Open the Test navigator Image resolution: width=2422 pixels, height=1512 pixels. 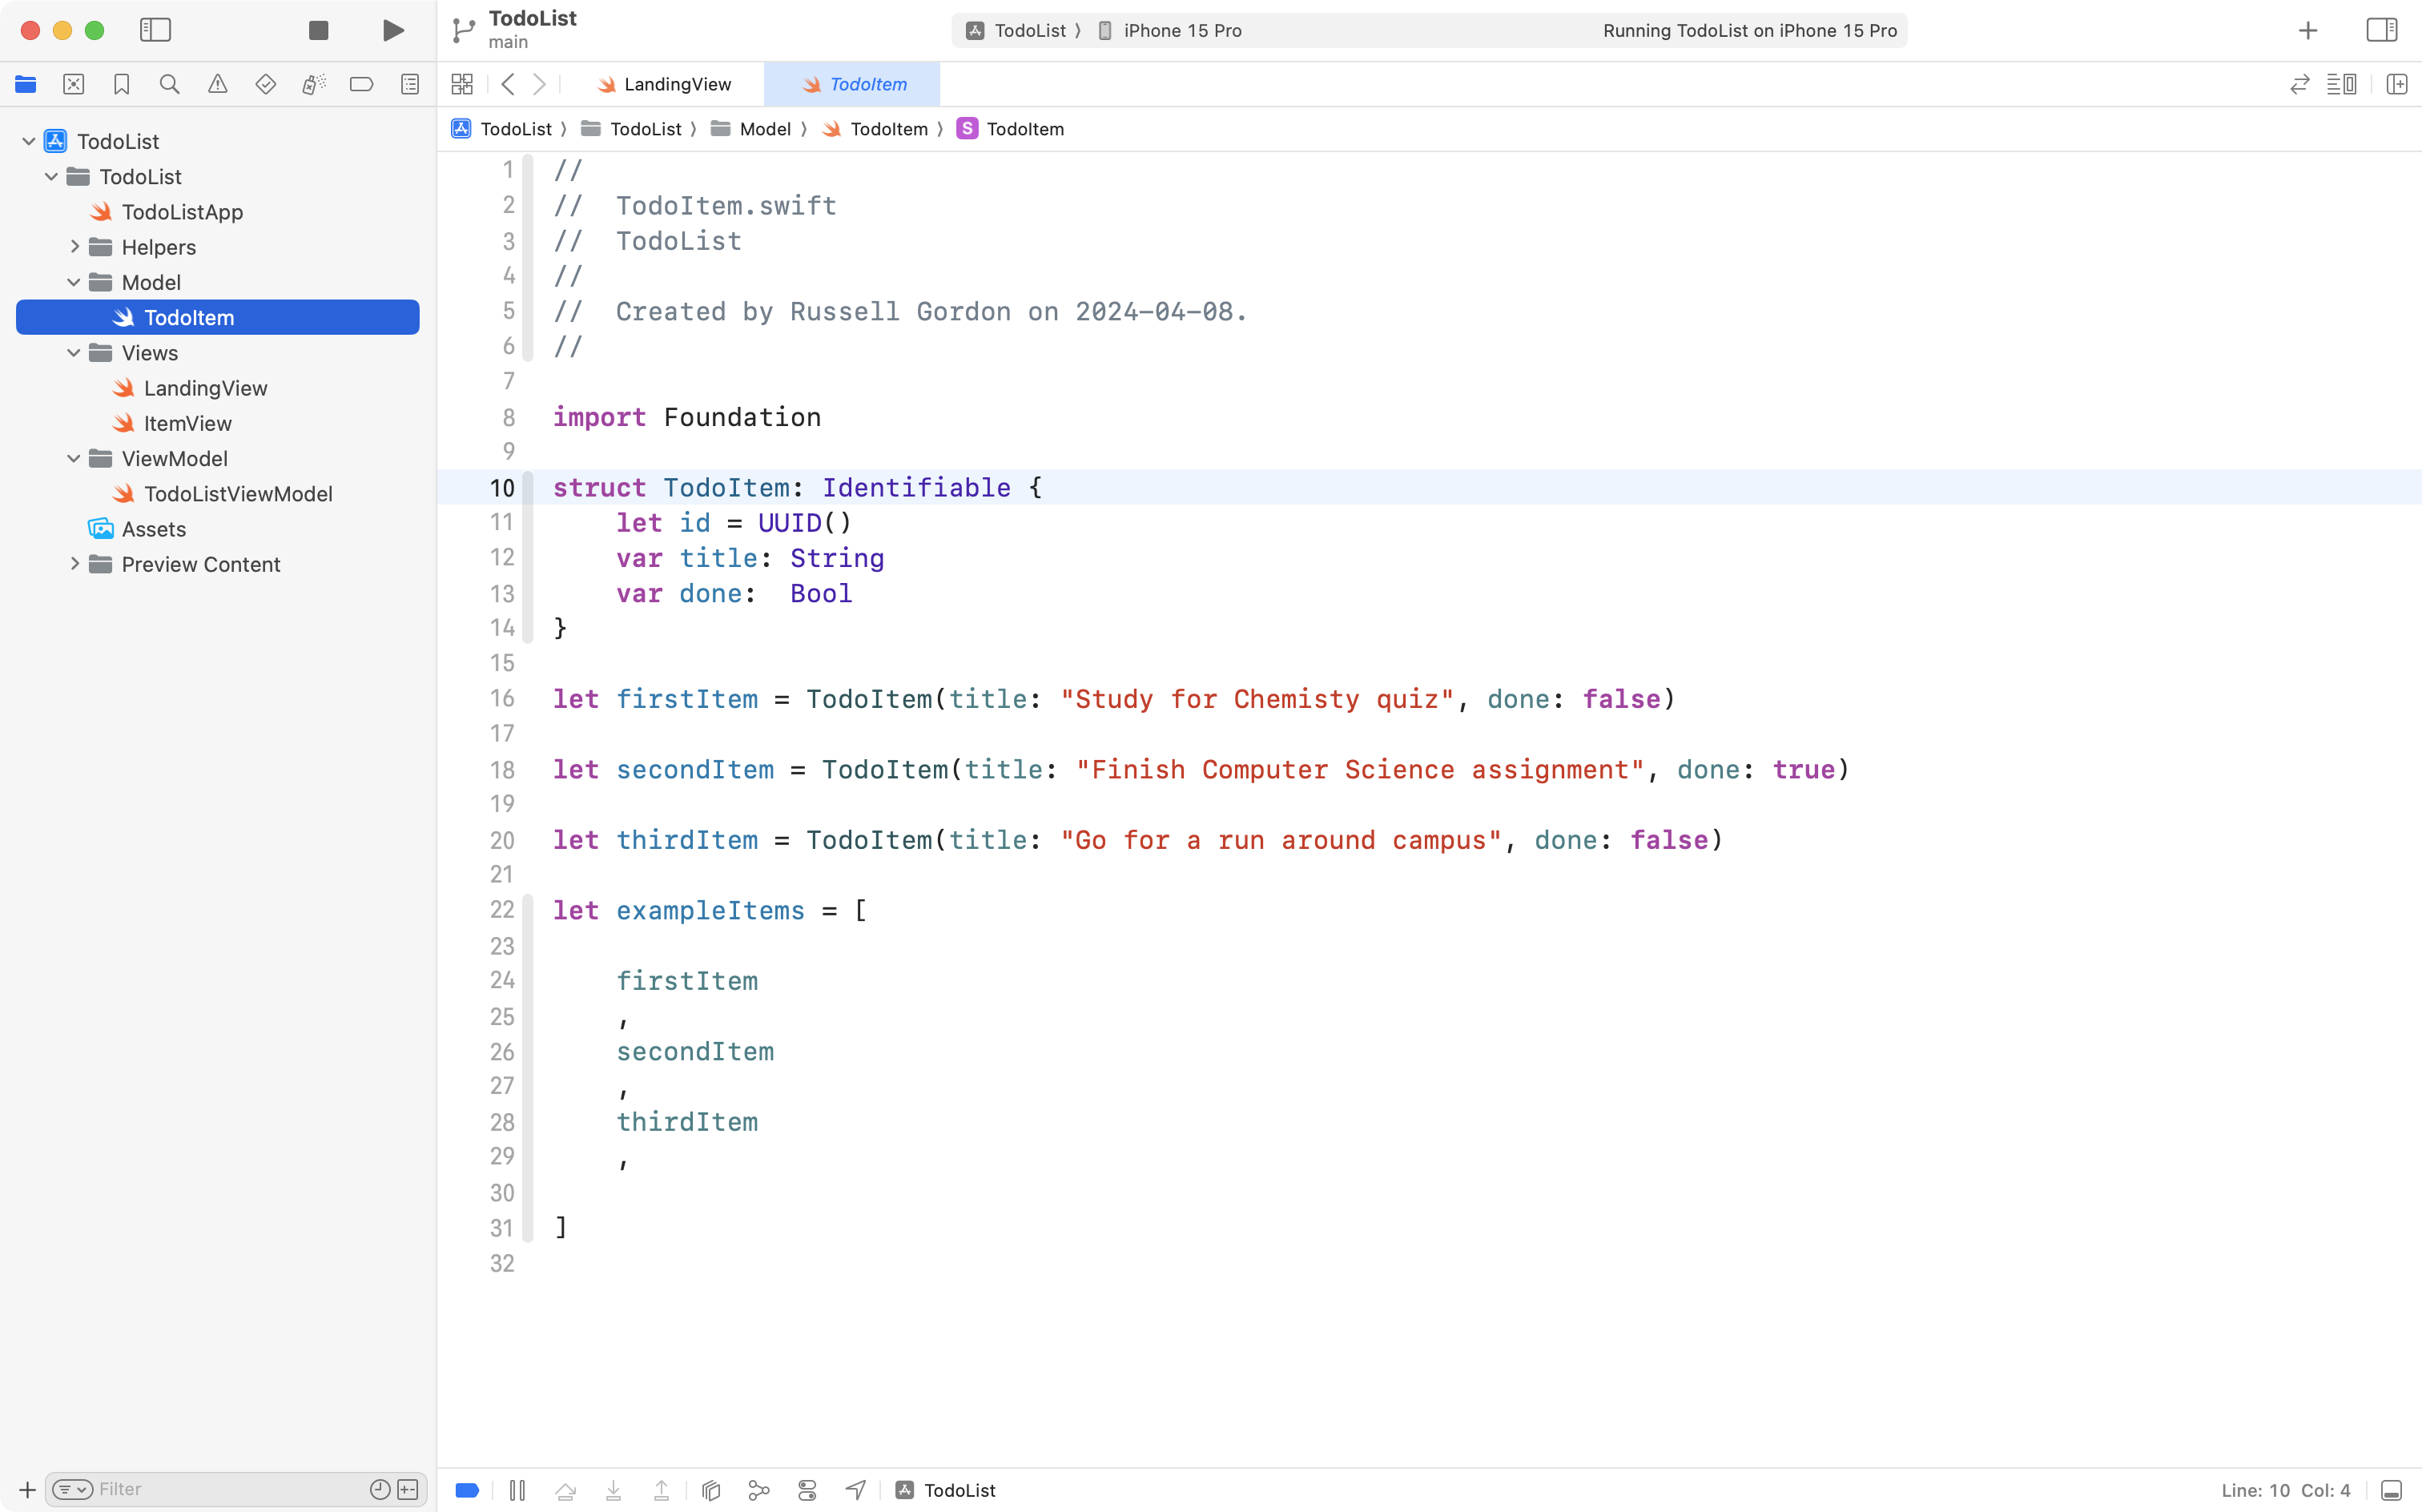pos(265,84)
